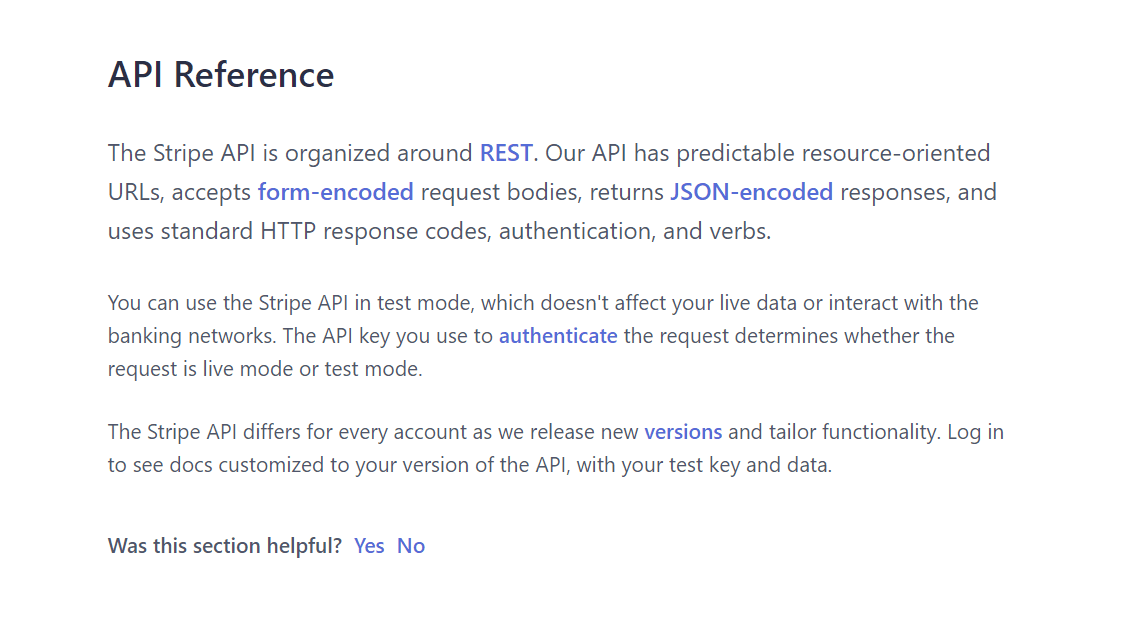Open the JSON-encoded link
The image size is (1137, 640).
[751, 192]
